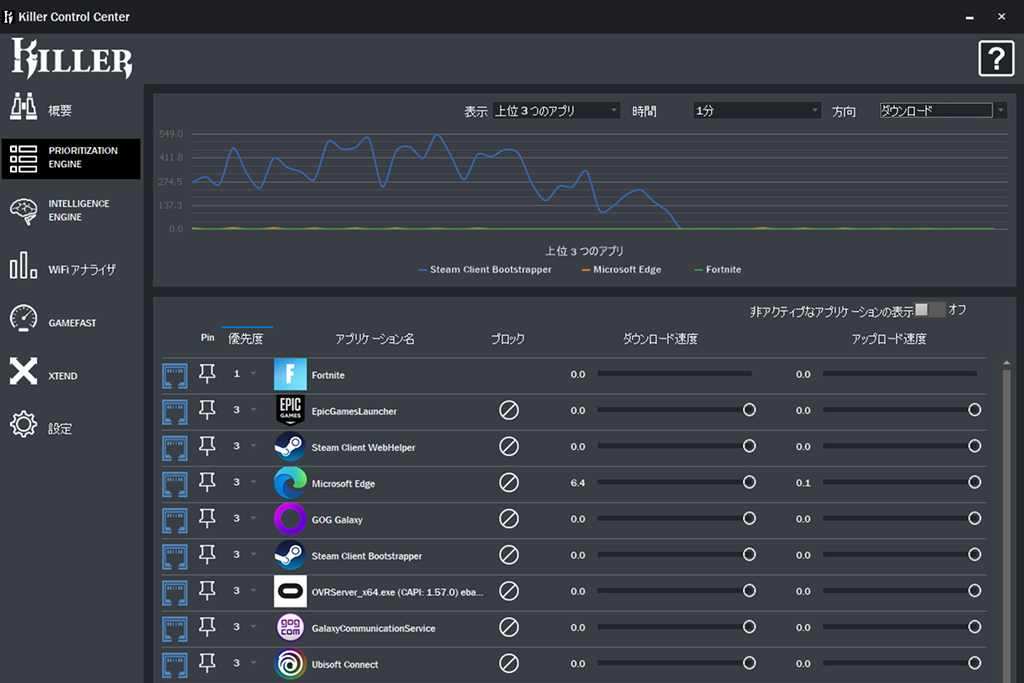
Task: Open the 1分 time range dropdown
Action: coord(756,111)
